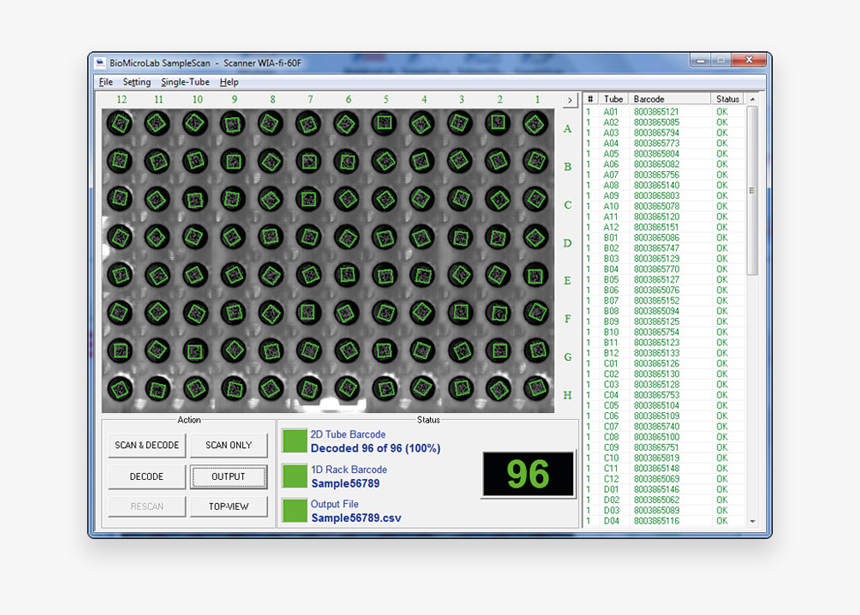
Task: Select the tube in row E, column 4
Action: coord(422,275)
